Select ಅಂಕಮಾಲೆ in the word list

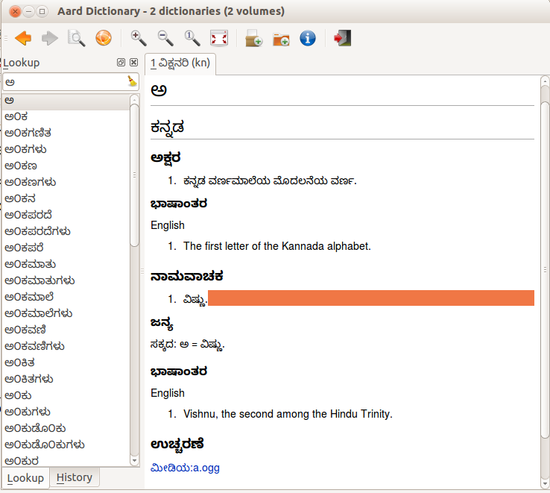pos(66,297)
